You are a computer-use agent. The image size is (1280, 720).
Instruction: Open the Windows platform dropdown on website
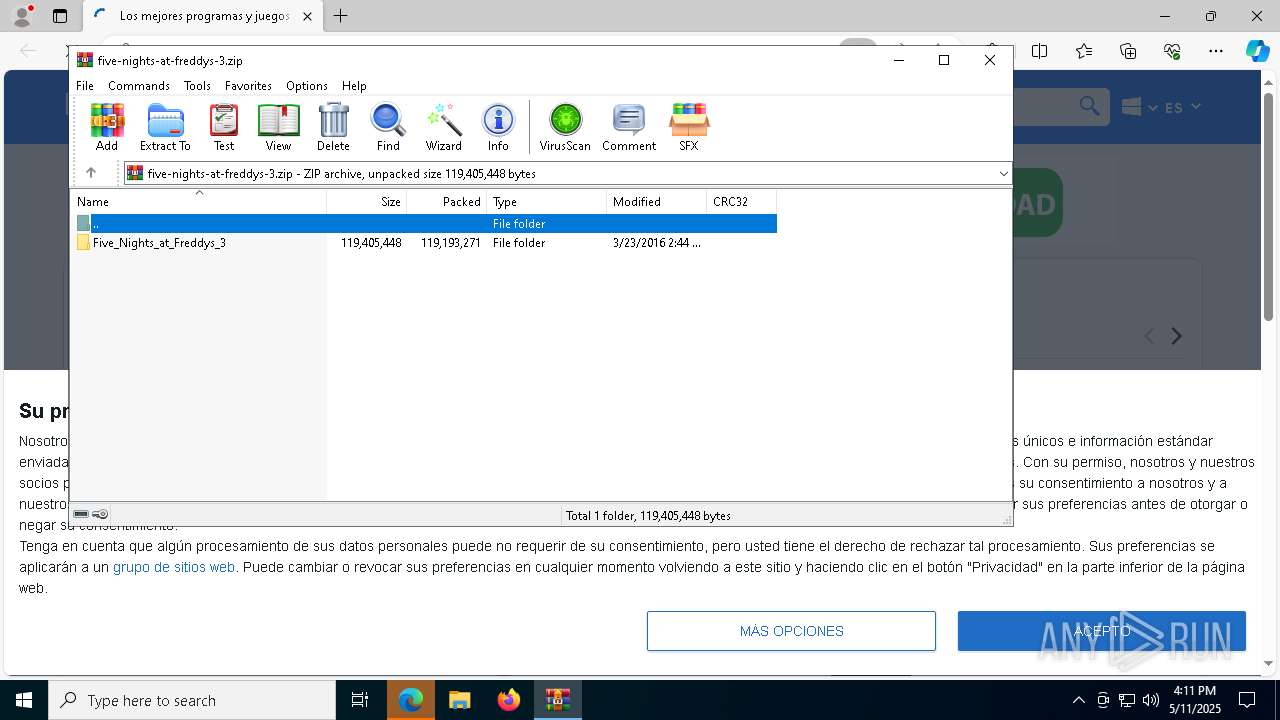pos(1139,107)
